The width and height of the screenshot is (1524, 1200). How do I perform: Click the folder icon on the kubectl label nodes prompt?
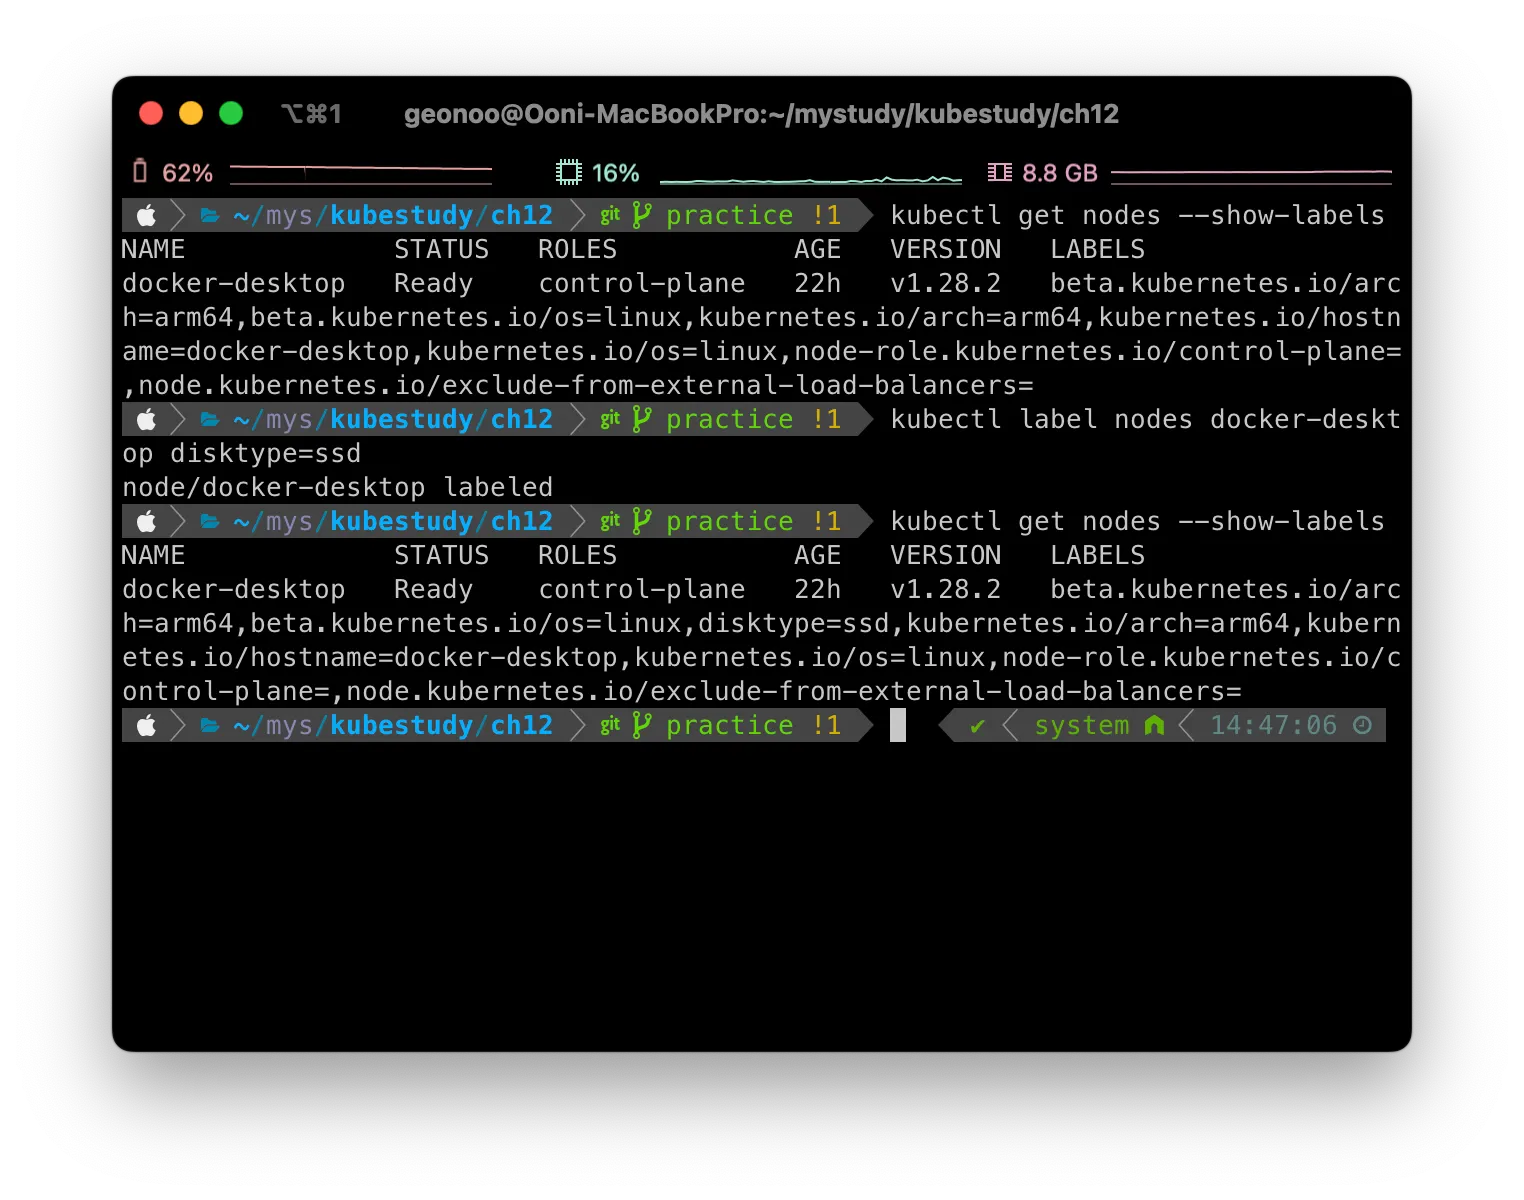[210, 420]
